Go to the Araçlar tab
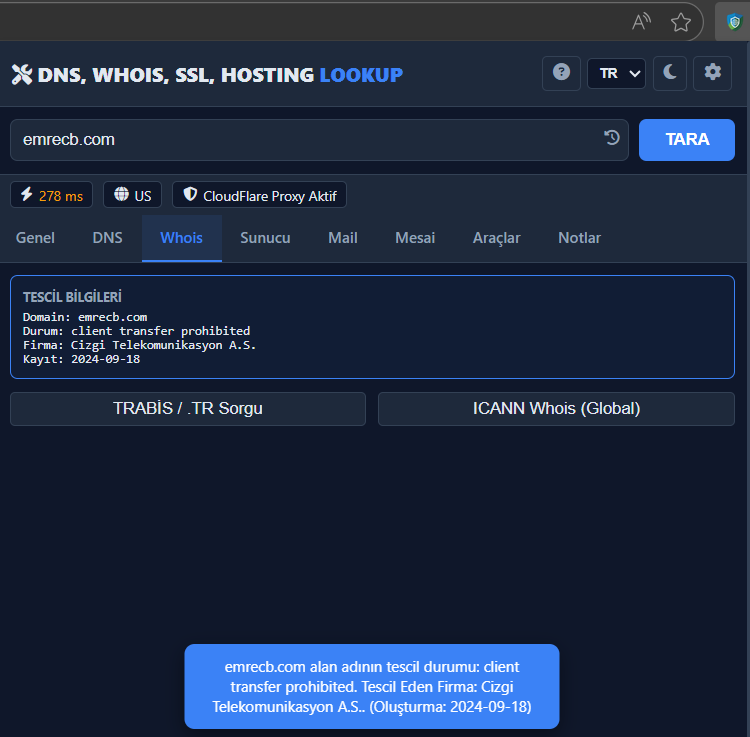 coord(496,238)
